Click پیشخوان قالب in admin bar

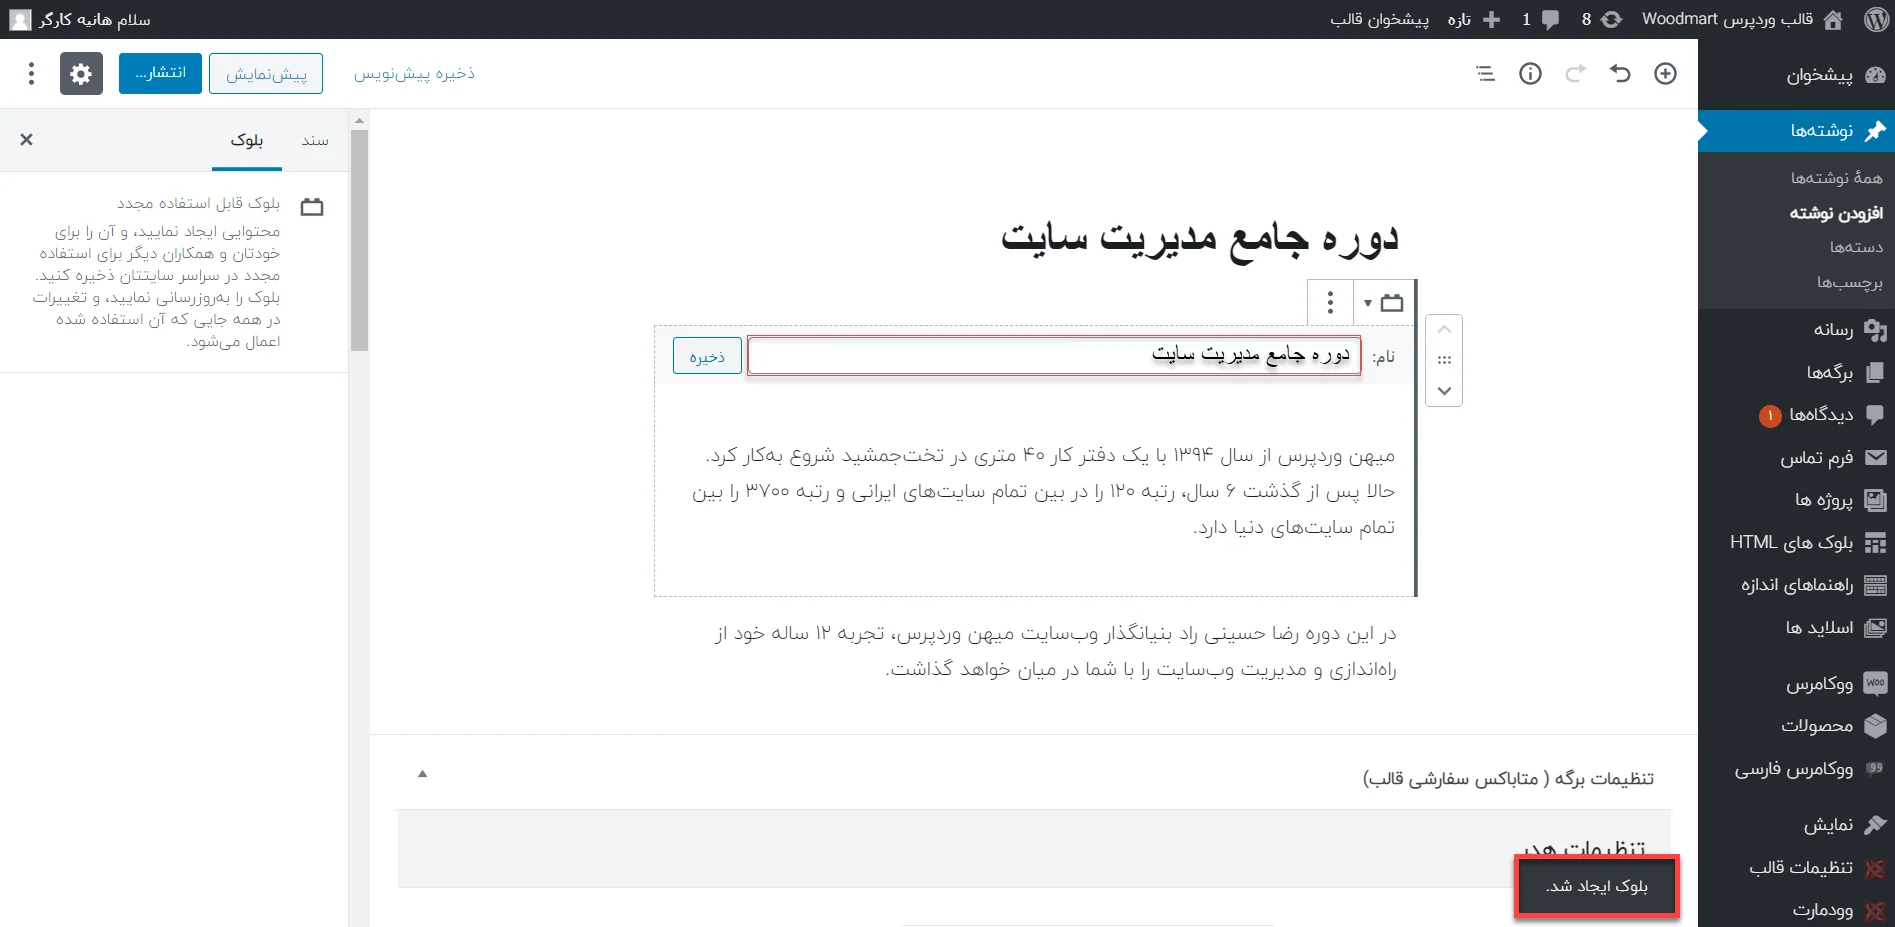[1379, 19]
